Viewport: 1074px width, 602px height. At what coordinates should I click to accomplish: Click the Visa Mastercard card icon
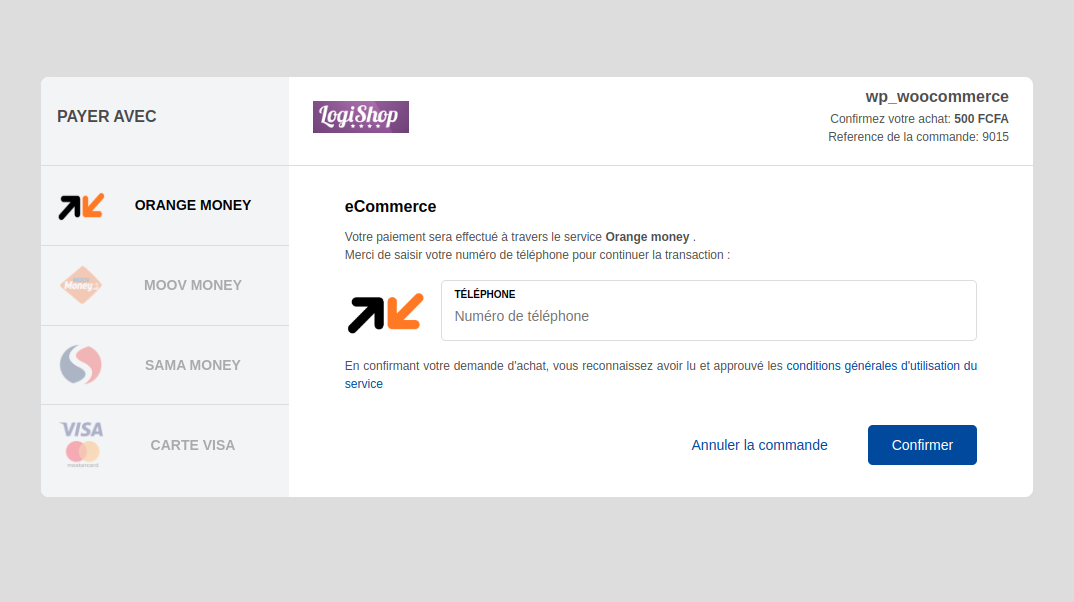click(80, 444)
